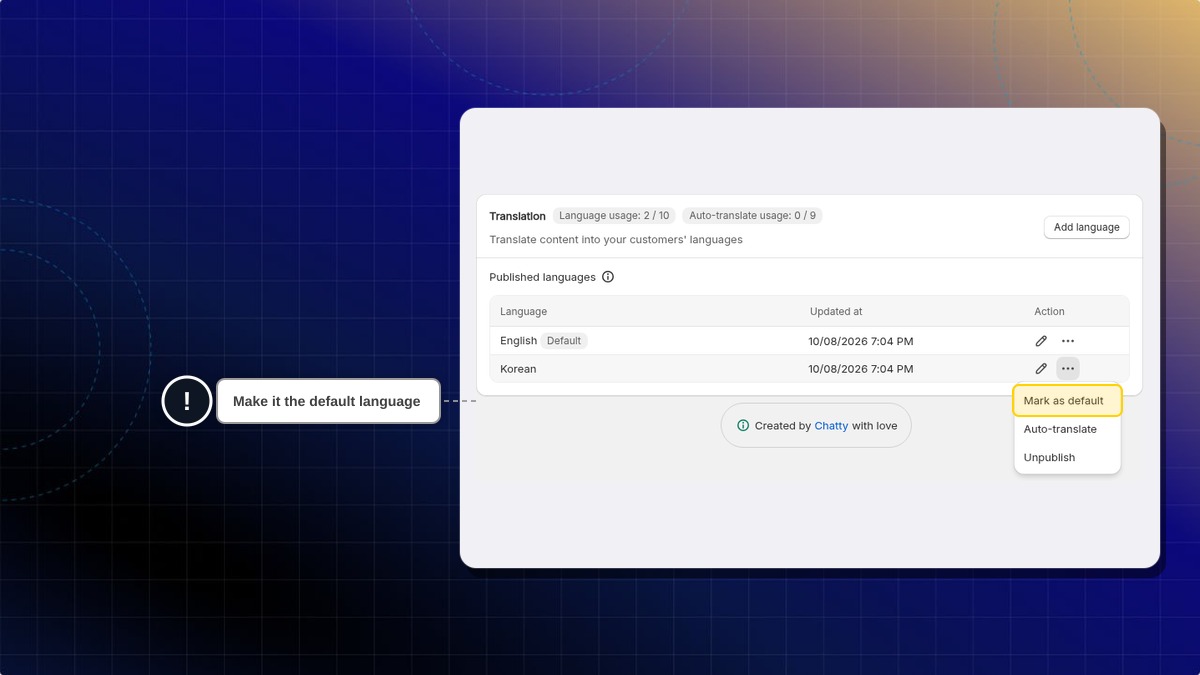Open the three-dot actions menu for Korean
The width and height of the screenshot is (1200, 675).
(x=1068, y=369)
